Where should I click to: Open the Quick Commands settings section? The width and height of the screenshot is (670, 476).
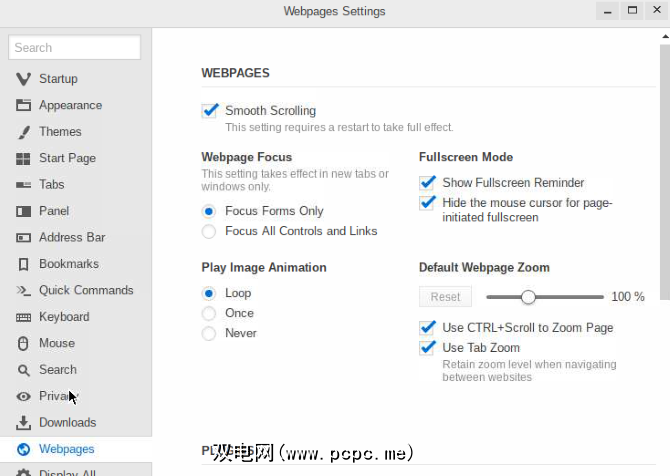(x=86, y=291)
